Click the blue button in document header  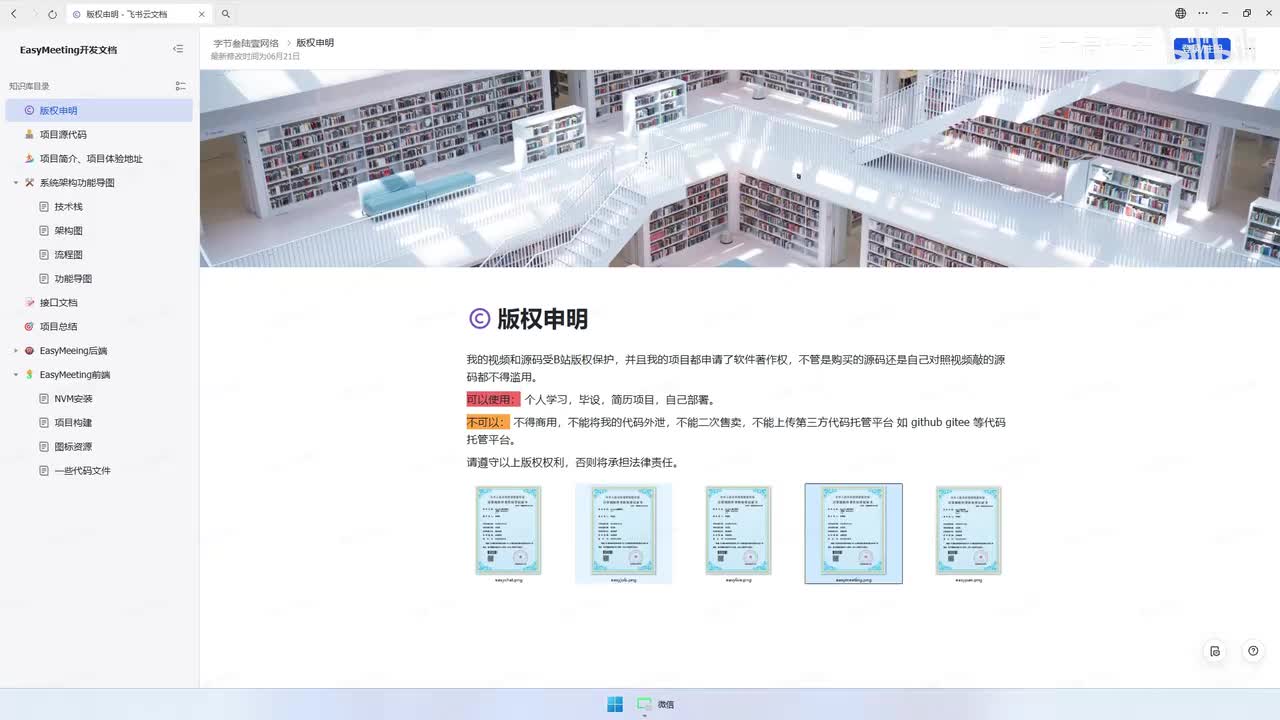[x=1202, y=48]
